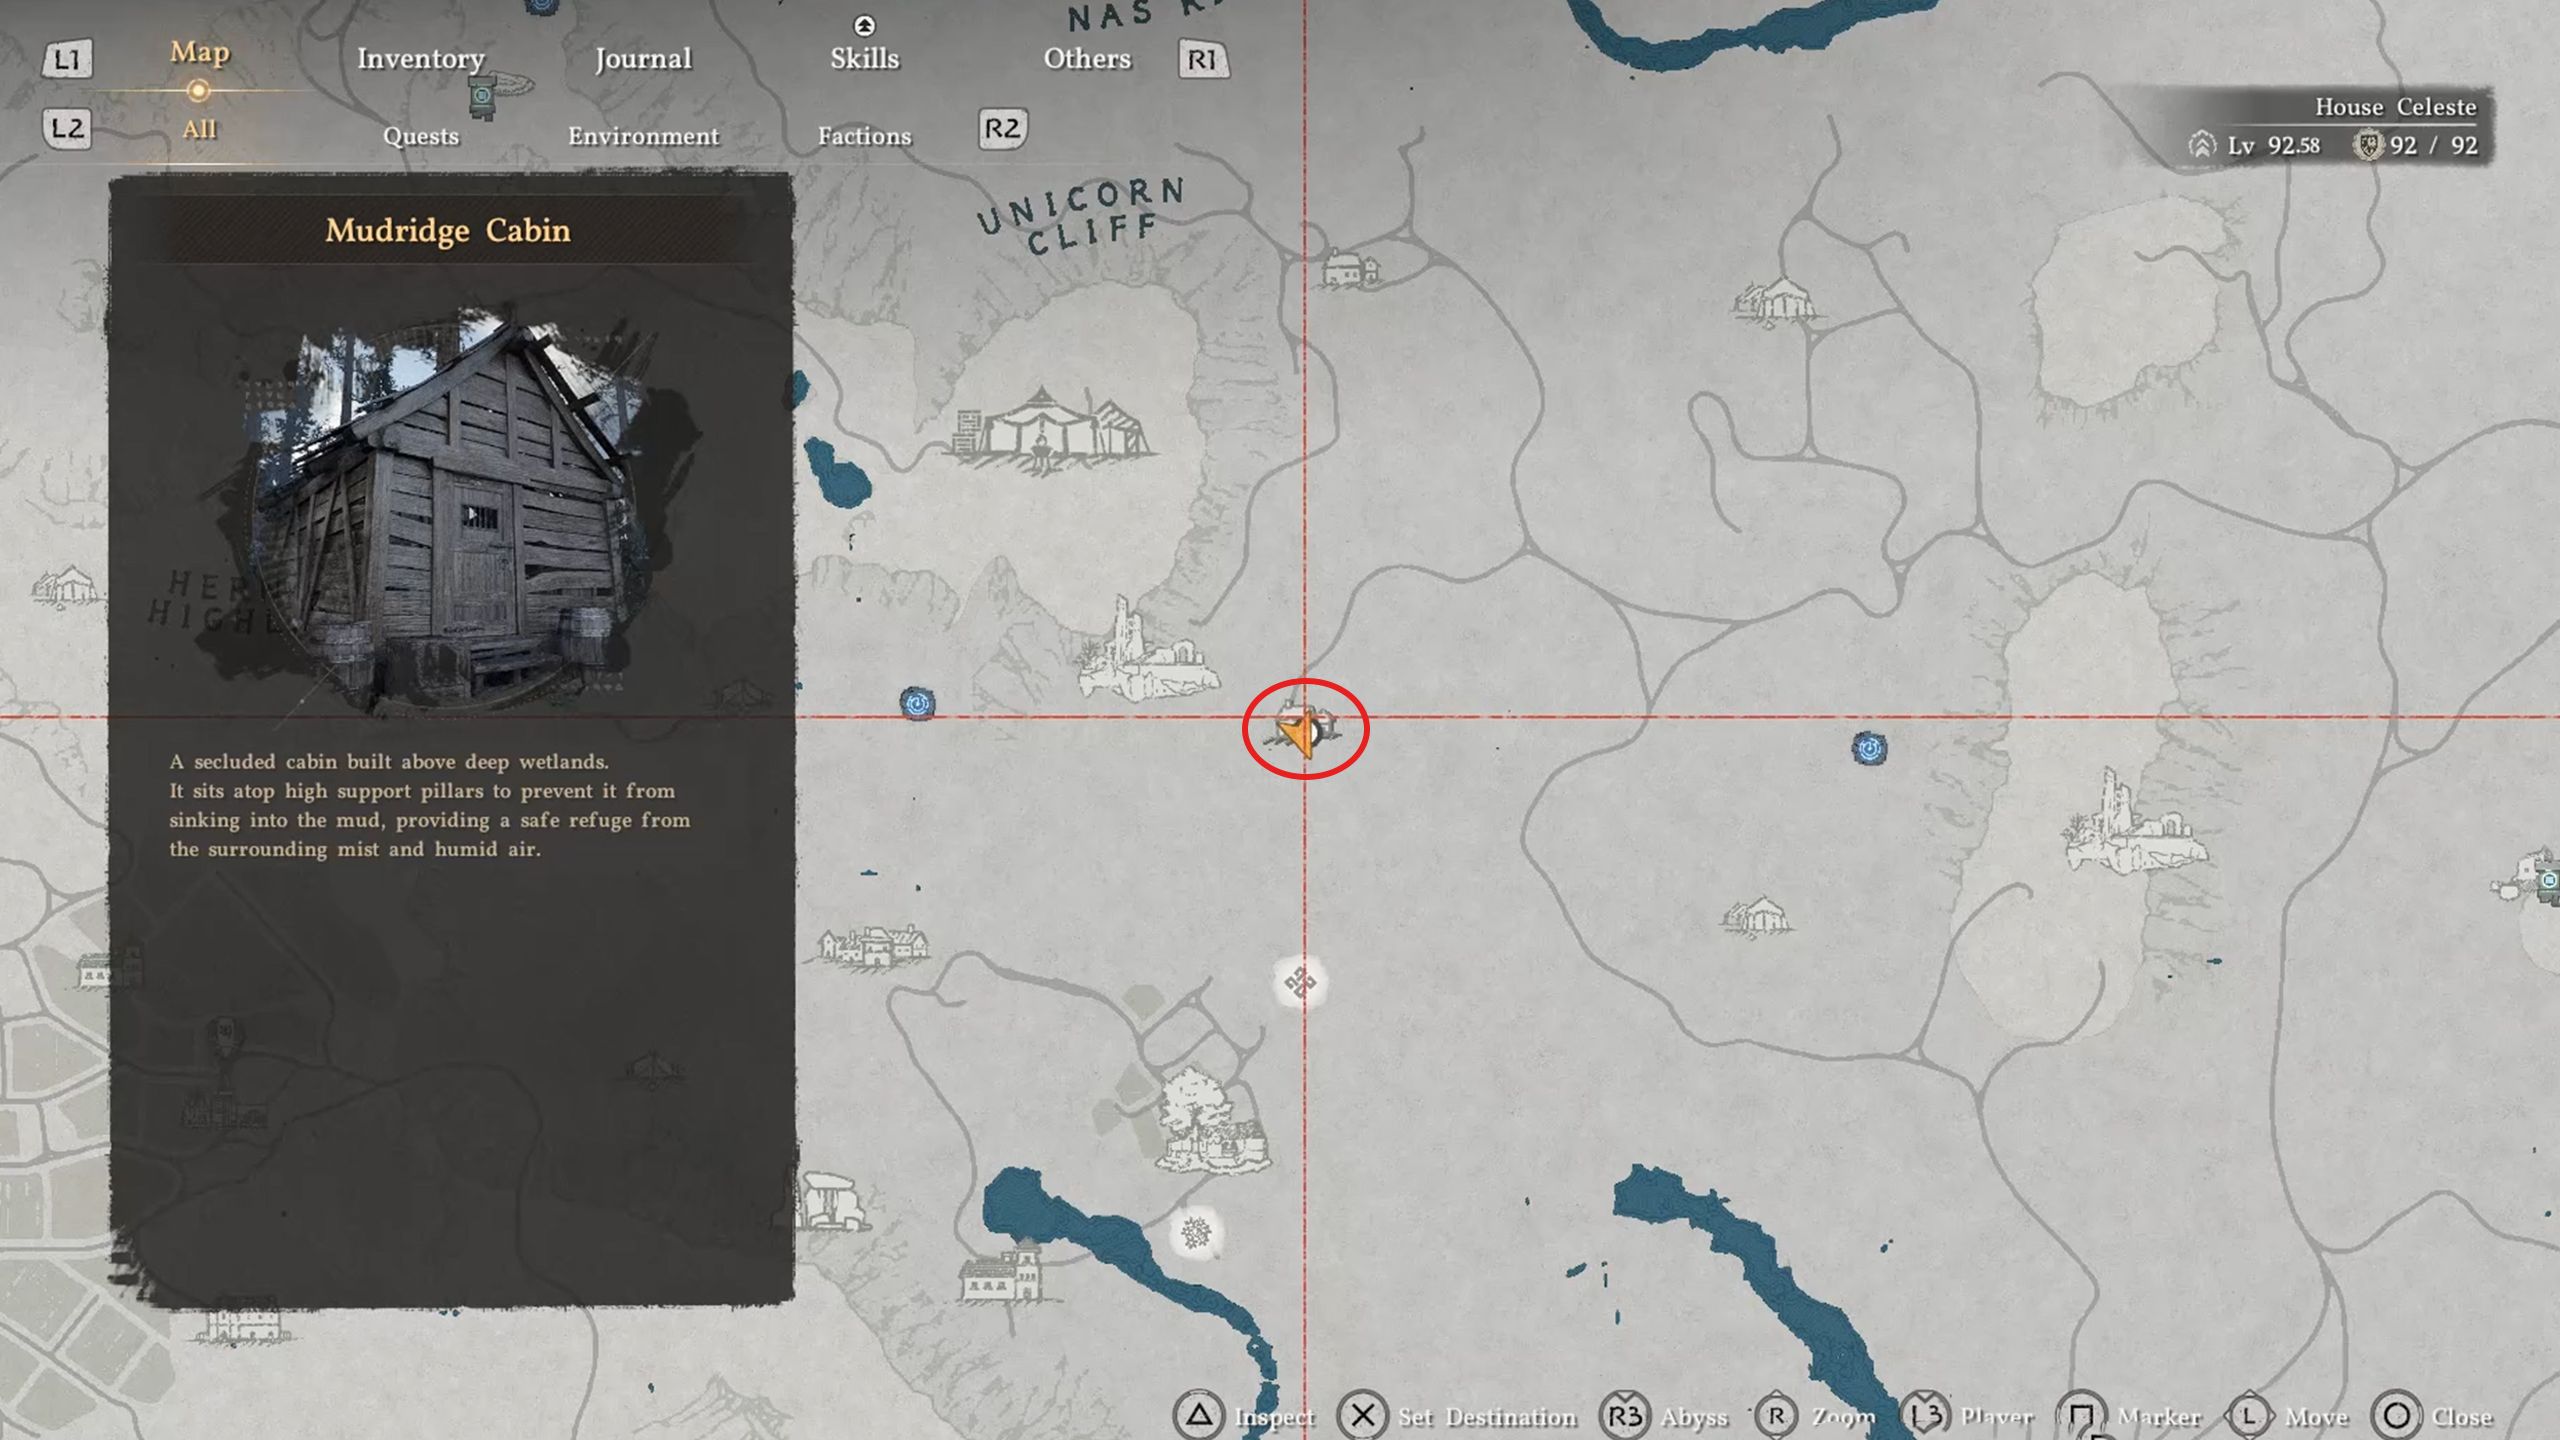Filter map by Environment

point(643,136)
